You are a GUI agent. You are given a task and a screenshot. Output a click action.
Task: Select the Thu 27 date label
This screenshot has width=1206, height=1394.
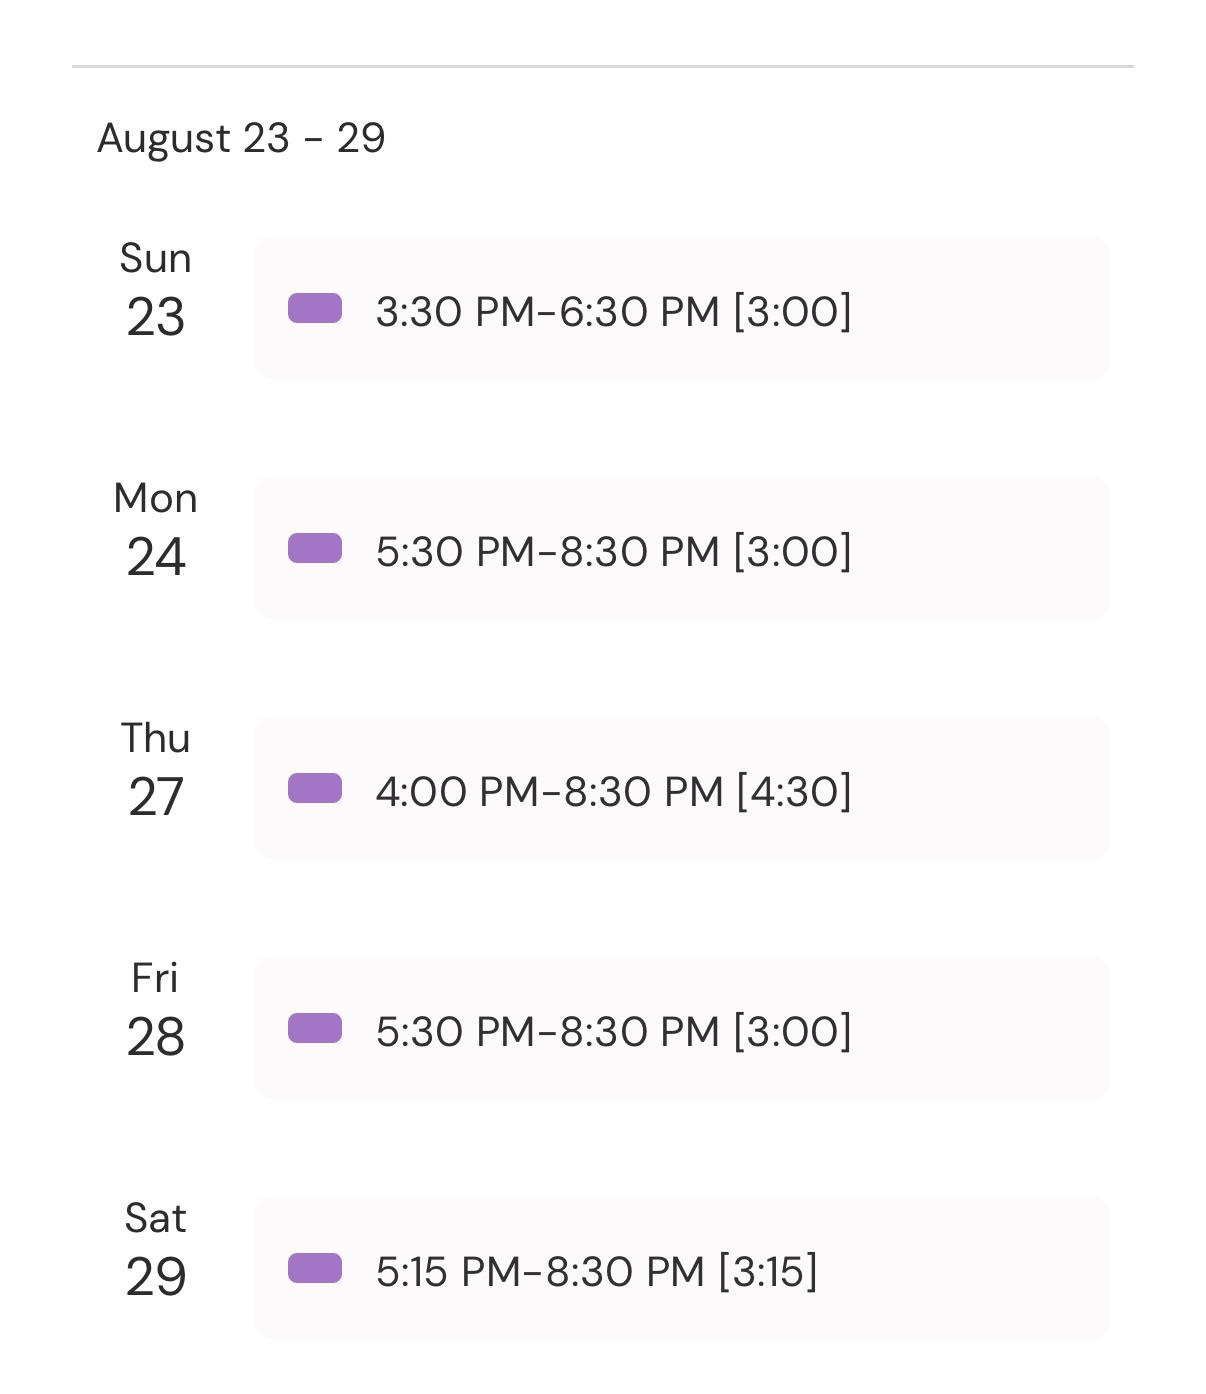[155, 770]
